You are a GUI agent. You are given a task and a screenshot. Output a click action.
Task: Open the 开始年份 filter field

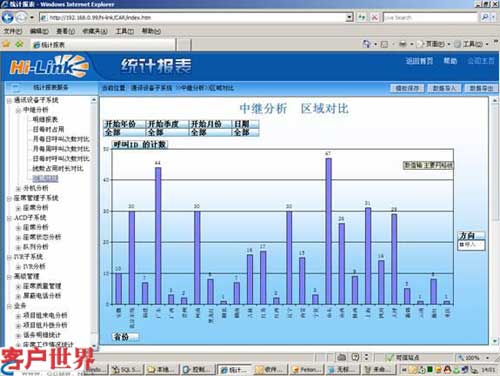click(x=124, y=128)
